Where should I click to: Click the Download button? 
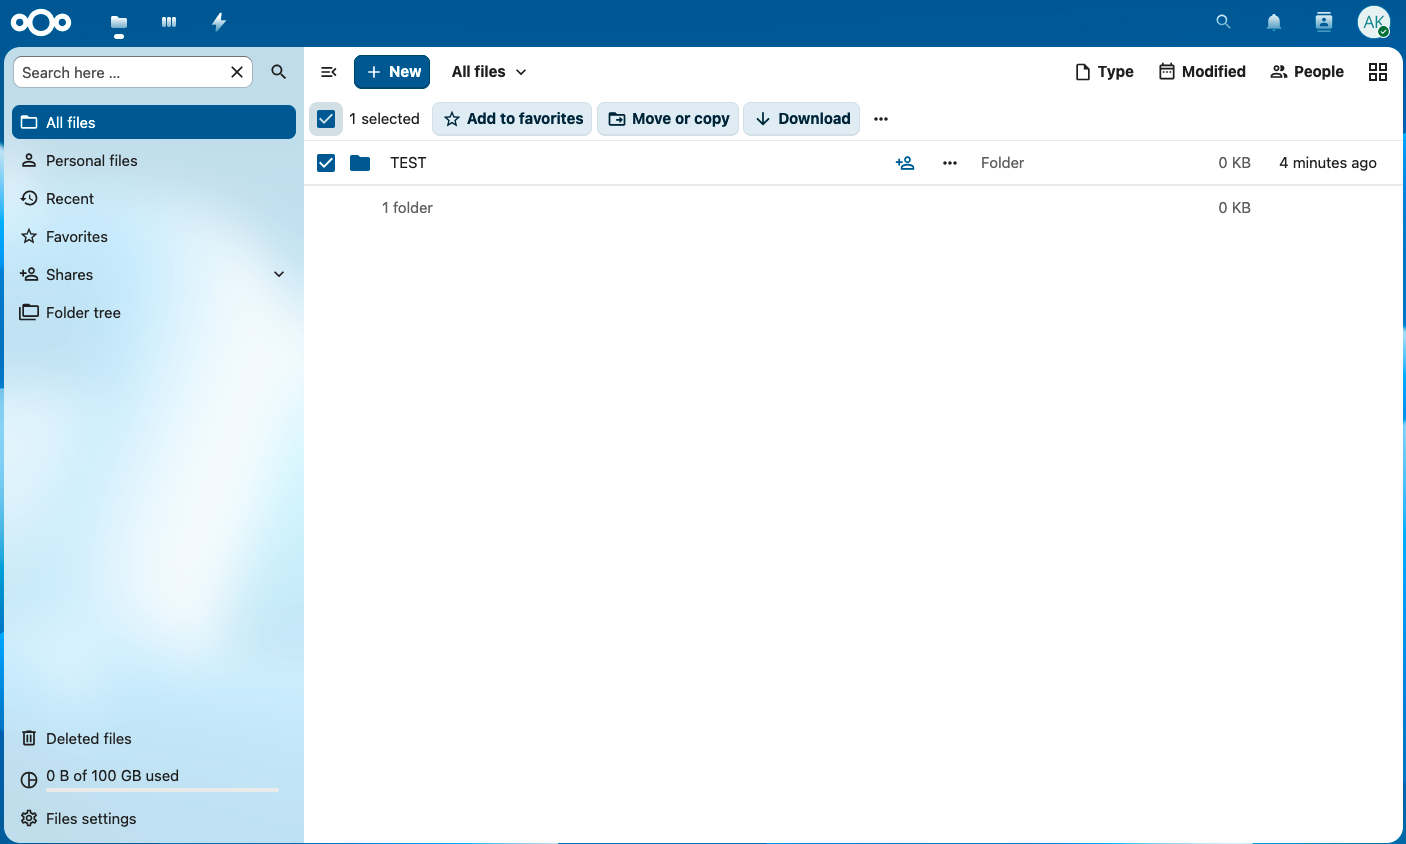click(x=802, y=119)
